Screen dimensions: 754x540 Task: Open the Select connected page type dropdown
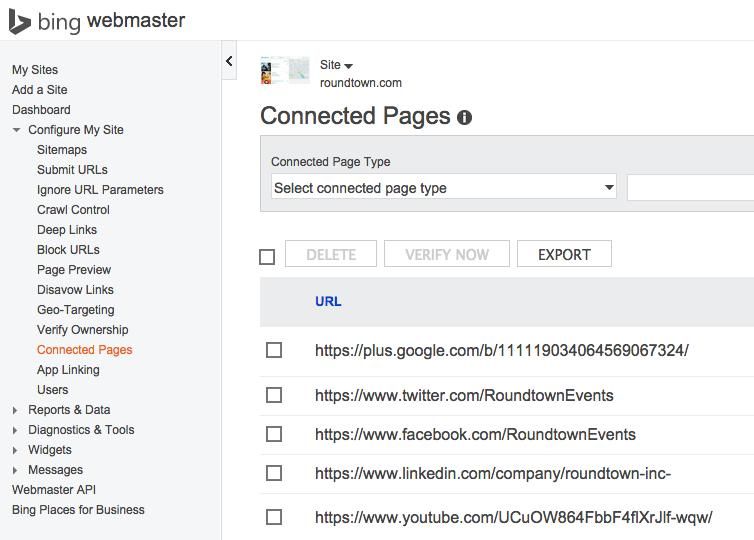[x=443, y=188]
